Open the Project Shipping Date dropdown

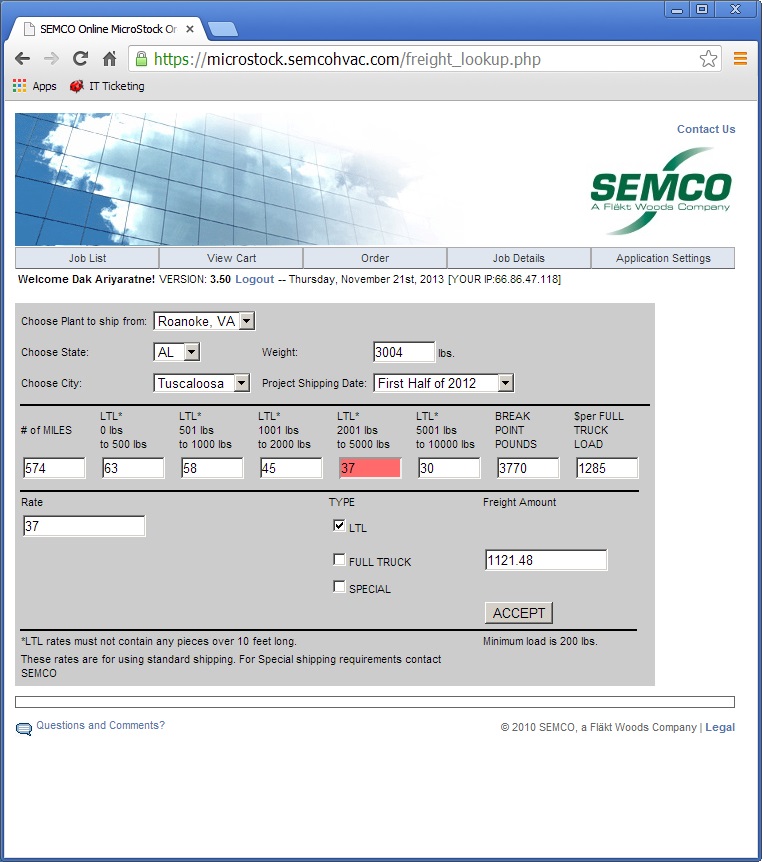click(443, 383)
